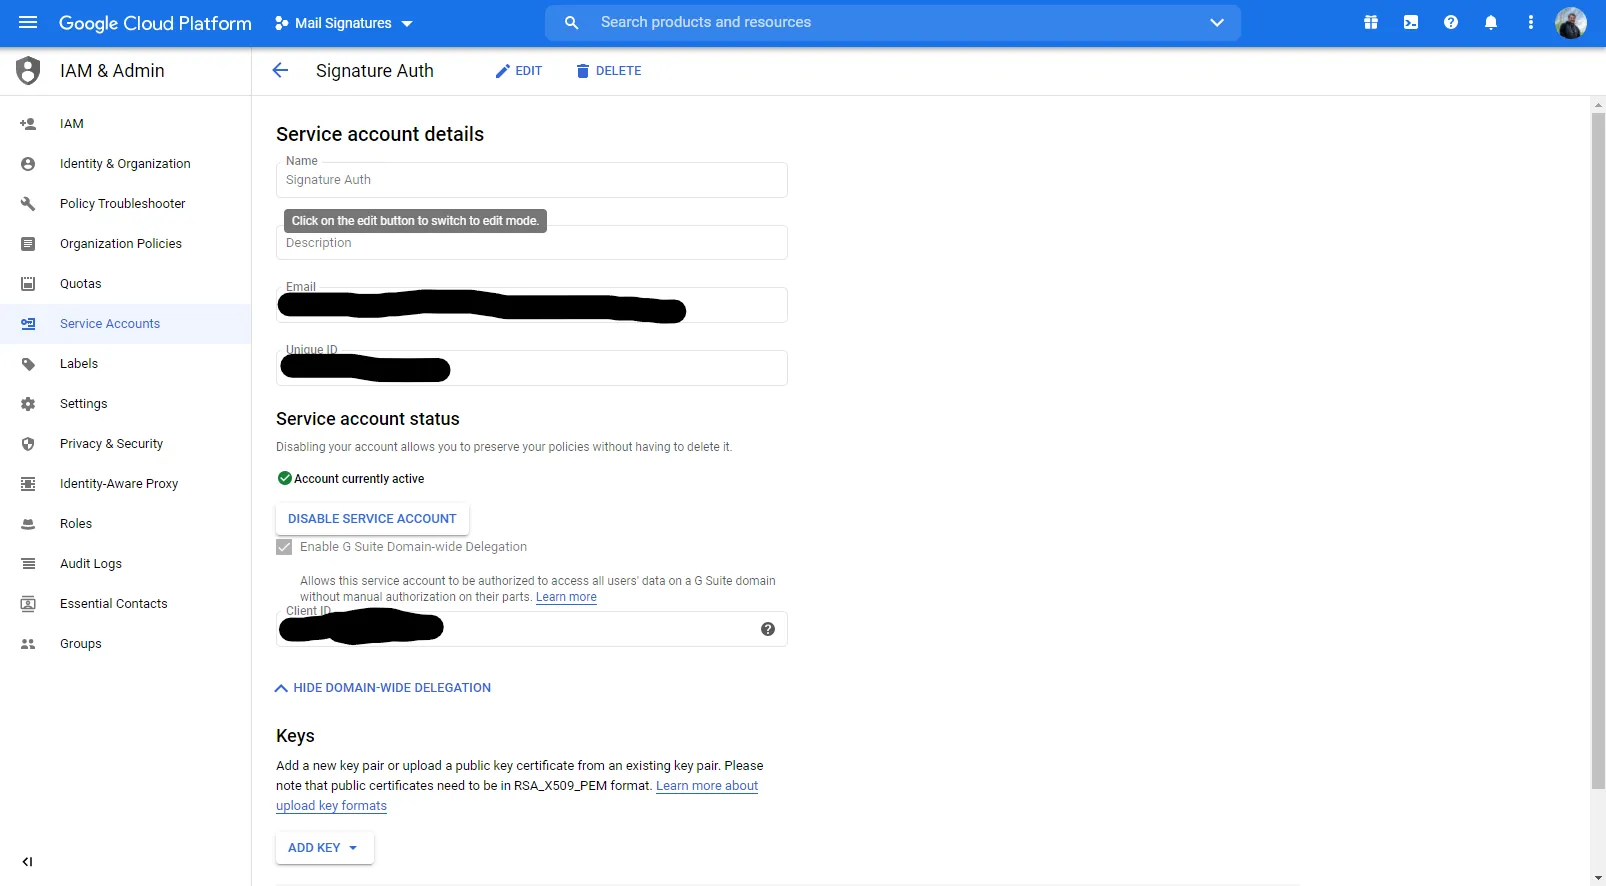Screen dimensions: 1606x886
Task: Click the Roles hat icon
Action: pos(28,524)
